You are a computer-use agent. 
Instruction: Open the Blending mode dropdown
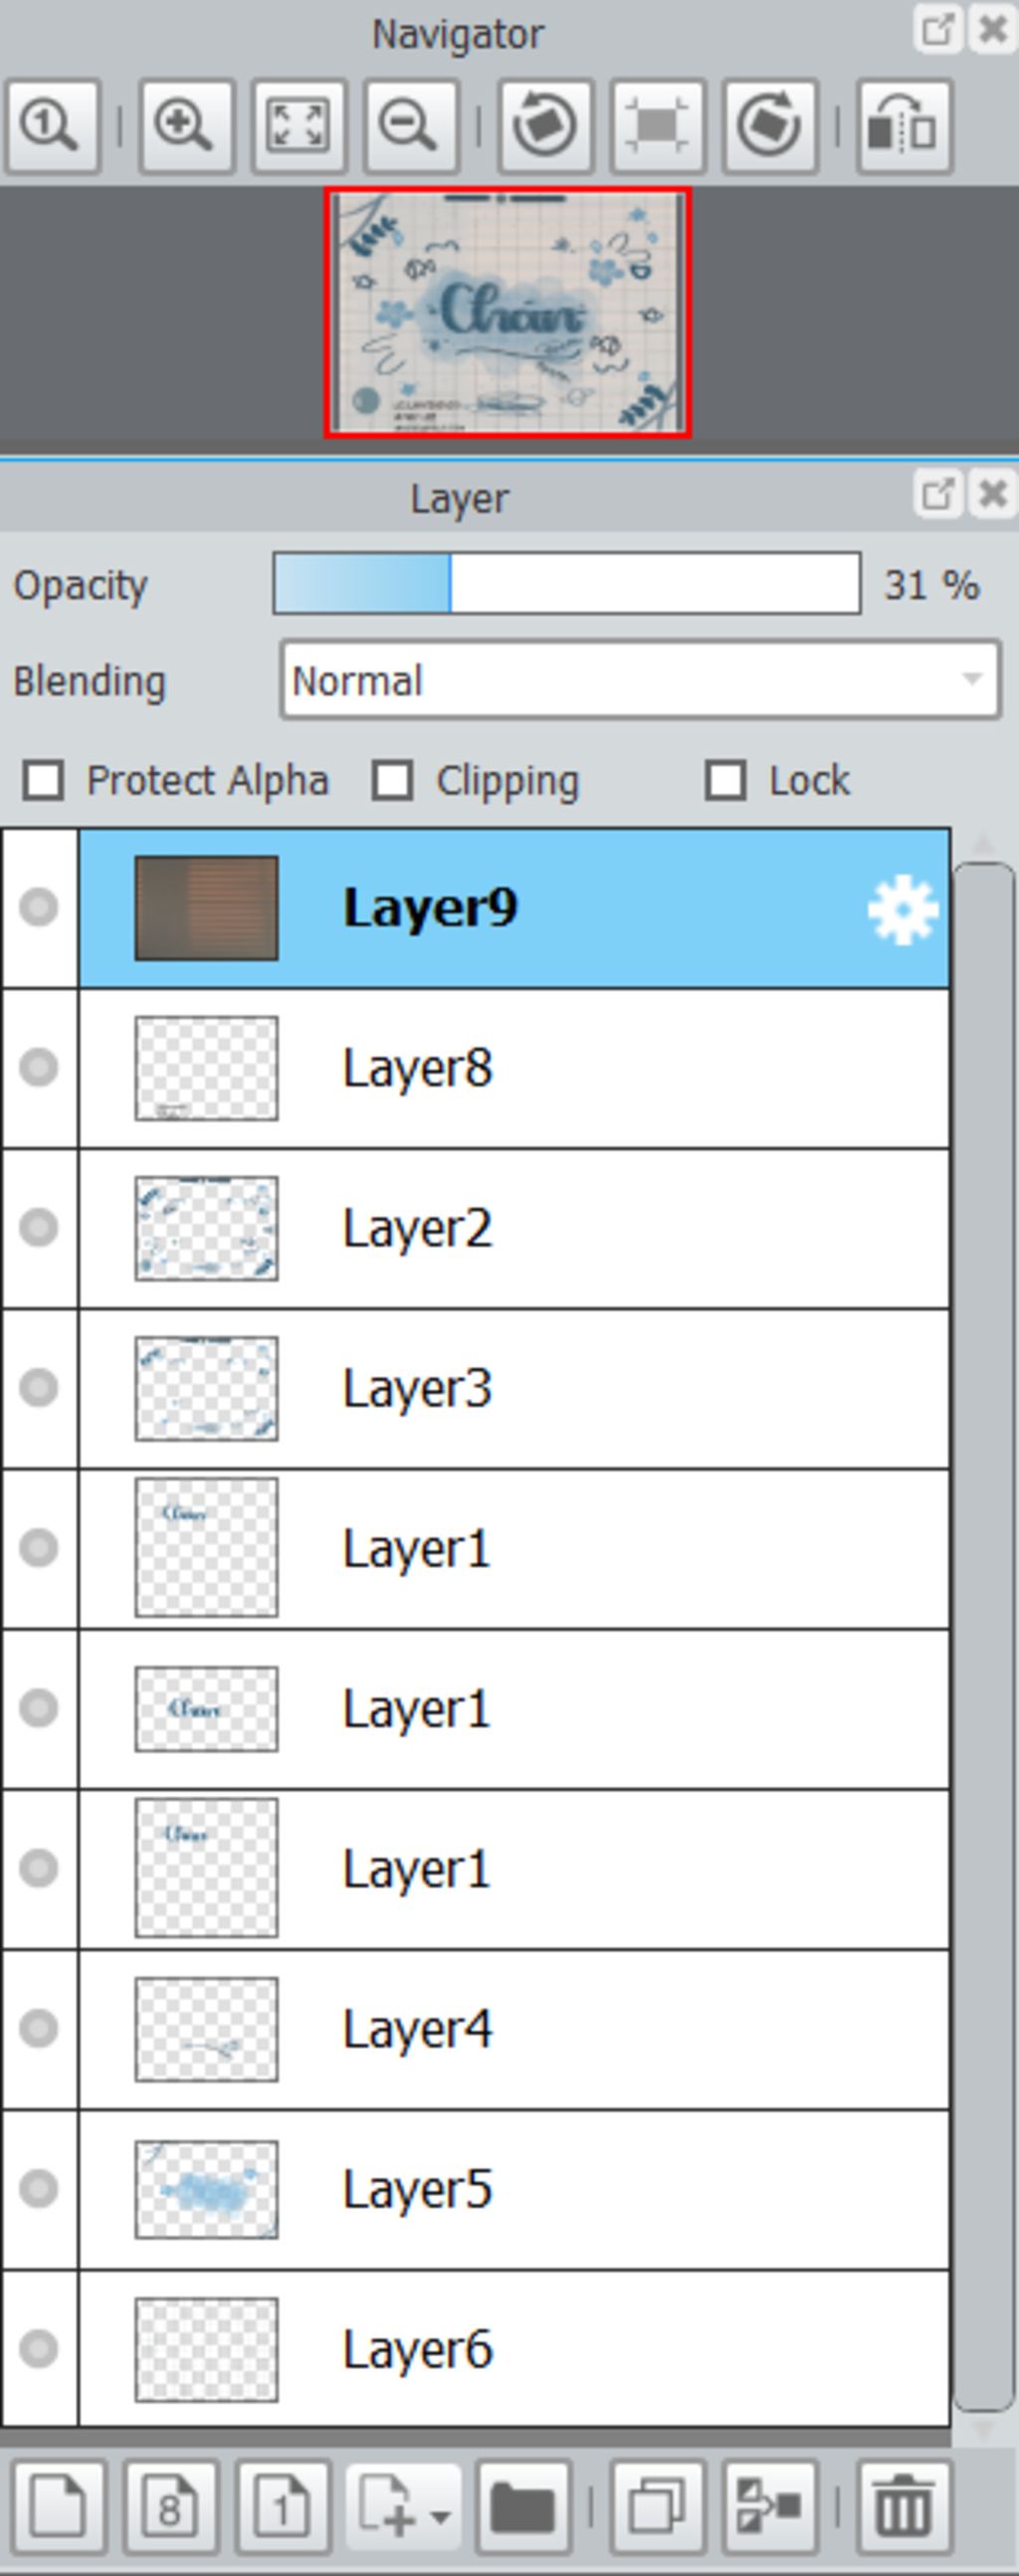click(640, 681)
